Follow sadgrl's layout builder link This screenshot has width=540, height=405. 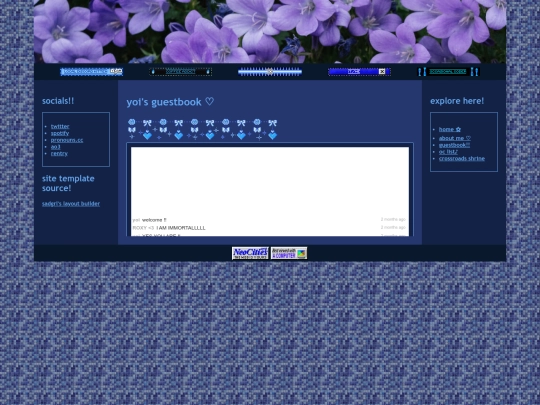click(x=71, y=204)
